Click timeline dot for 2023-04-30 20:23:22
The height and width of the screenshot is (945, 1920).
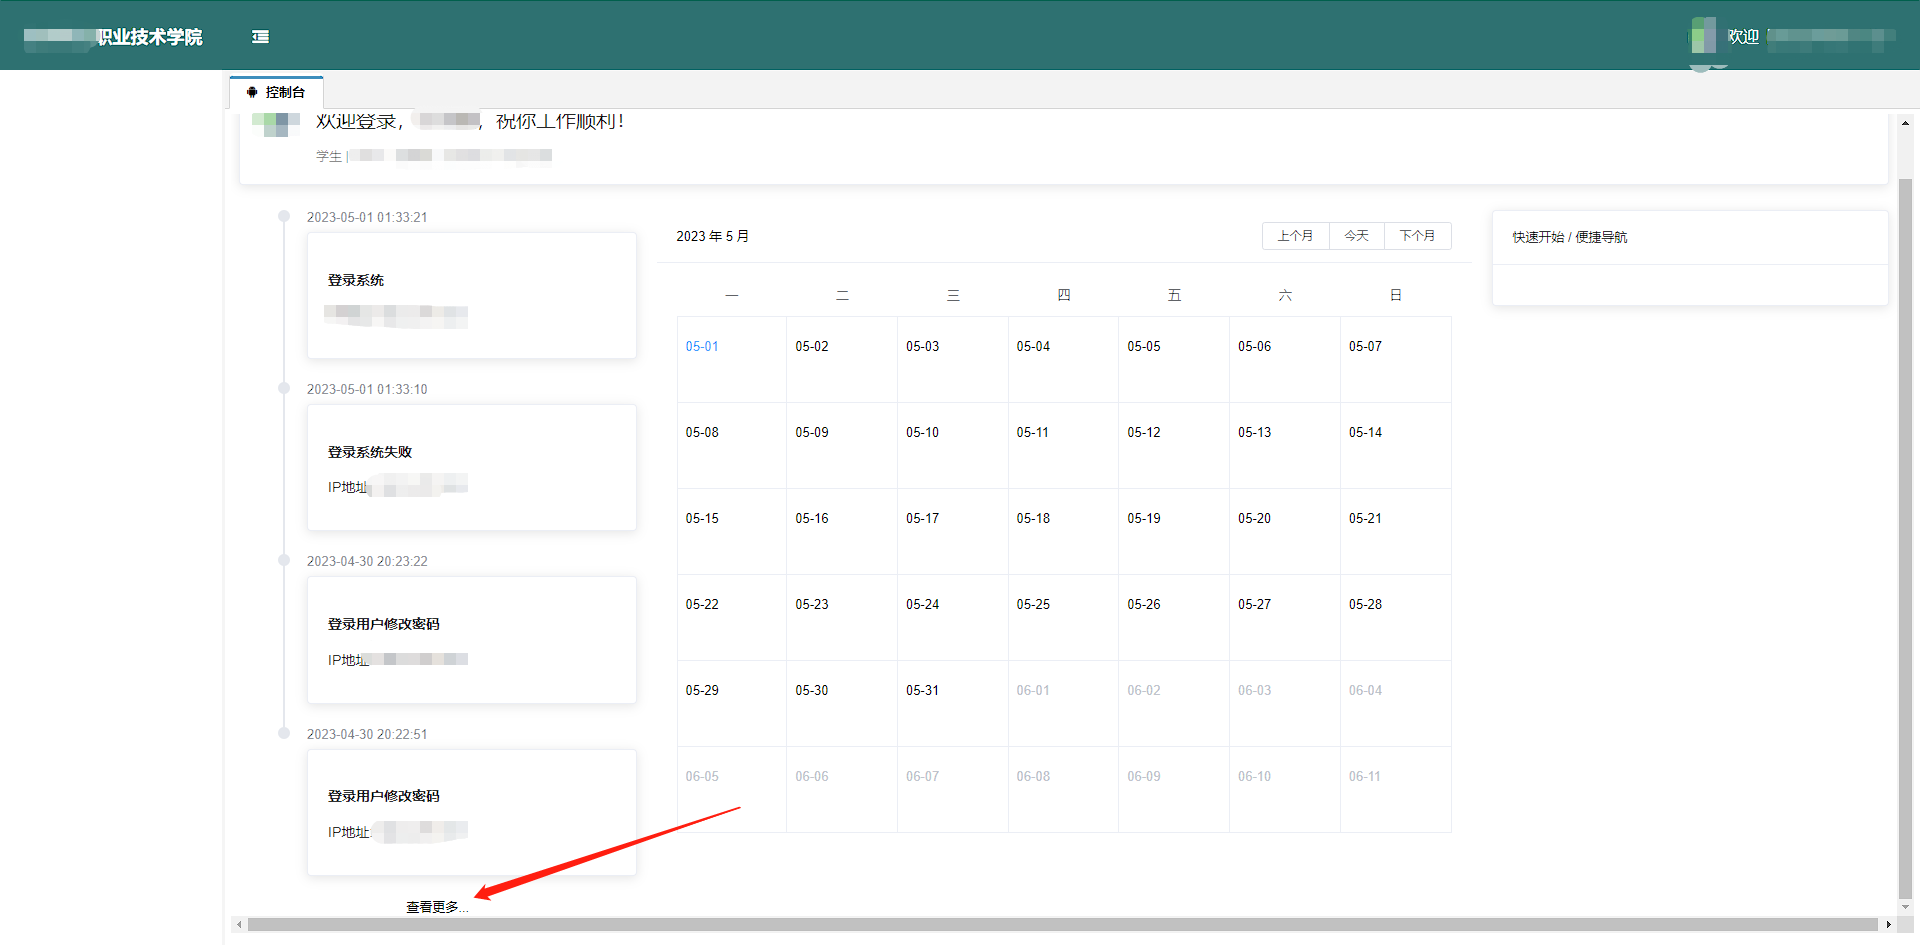click(284, 561)
